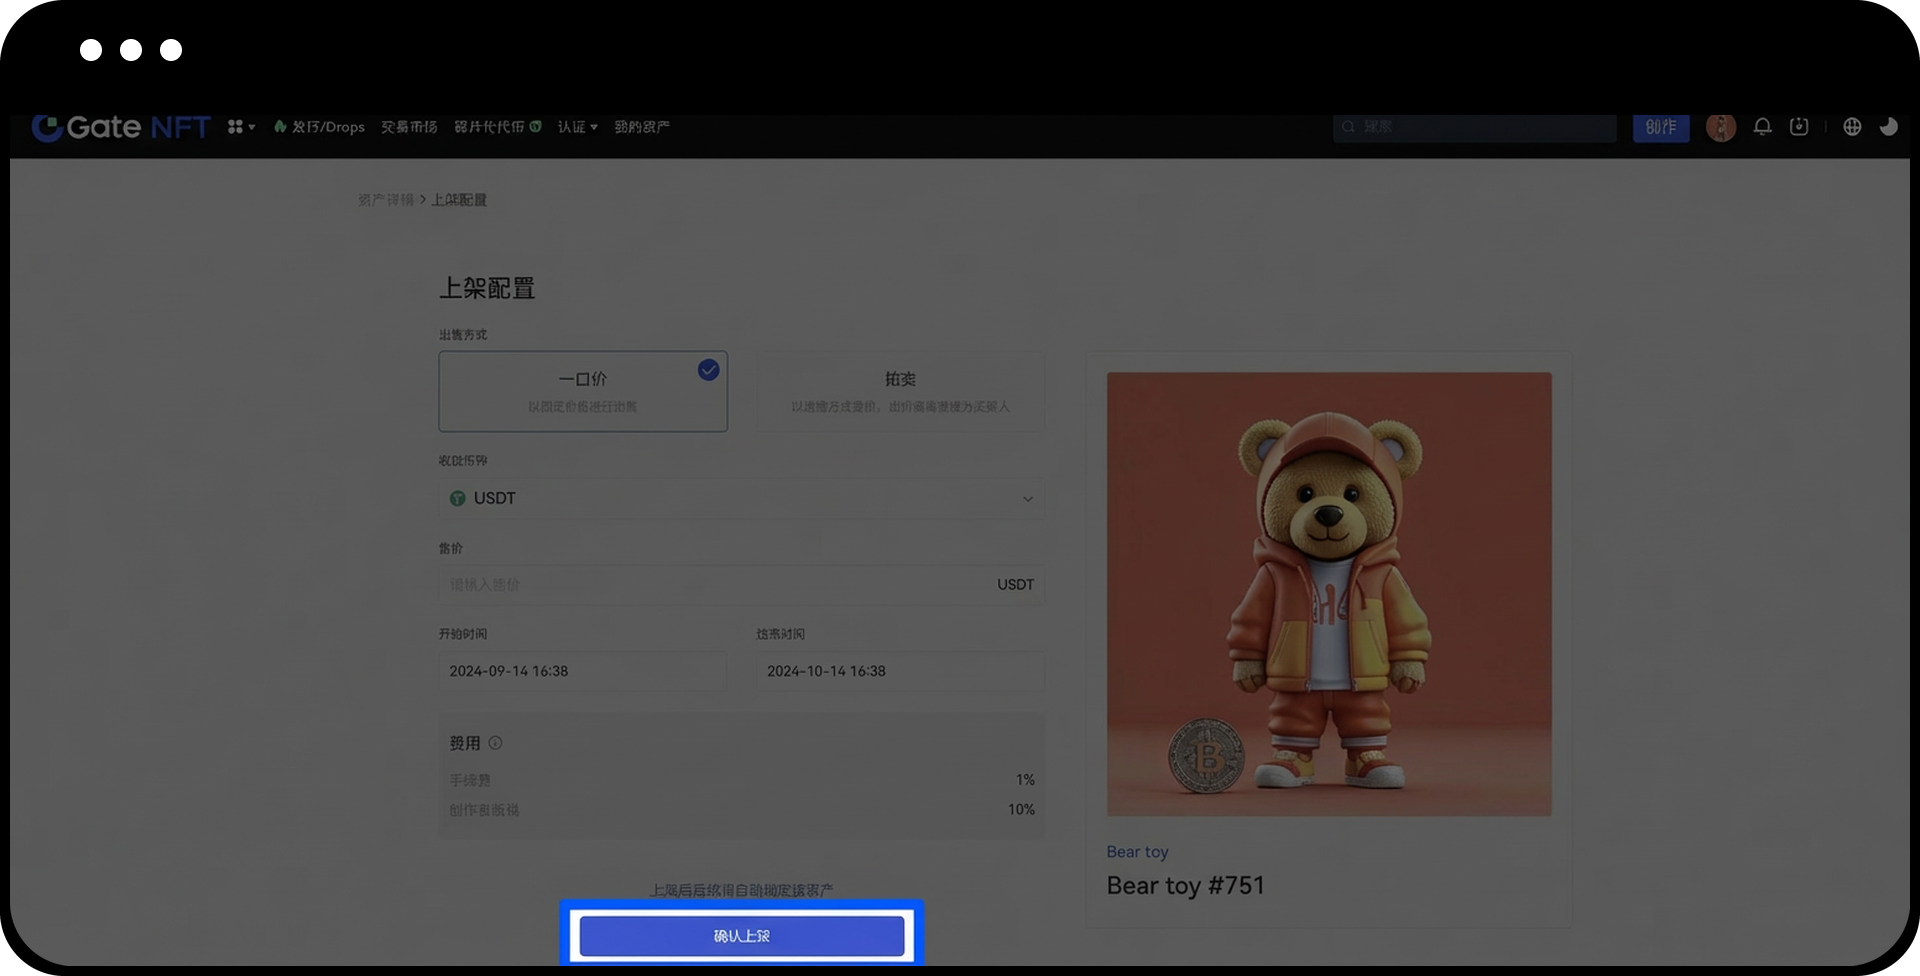Open the notifications bell icon
Screen dimensions: 1920x976
(1762, 127)
